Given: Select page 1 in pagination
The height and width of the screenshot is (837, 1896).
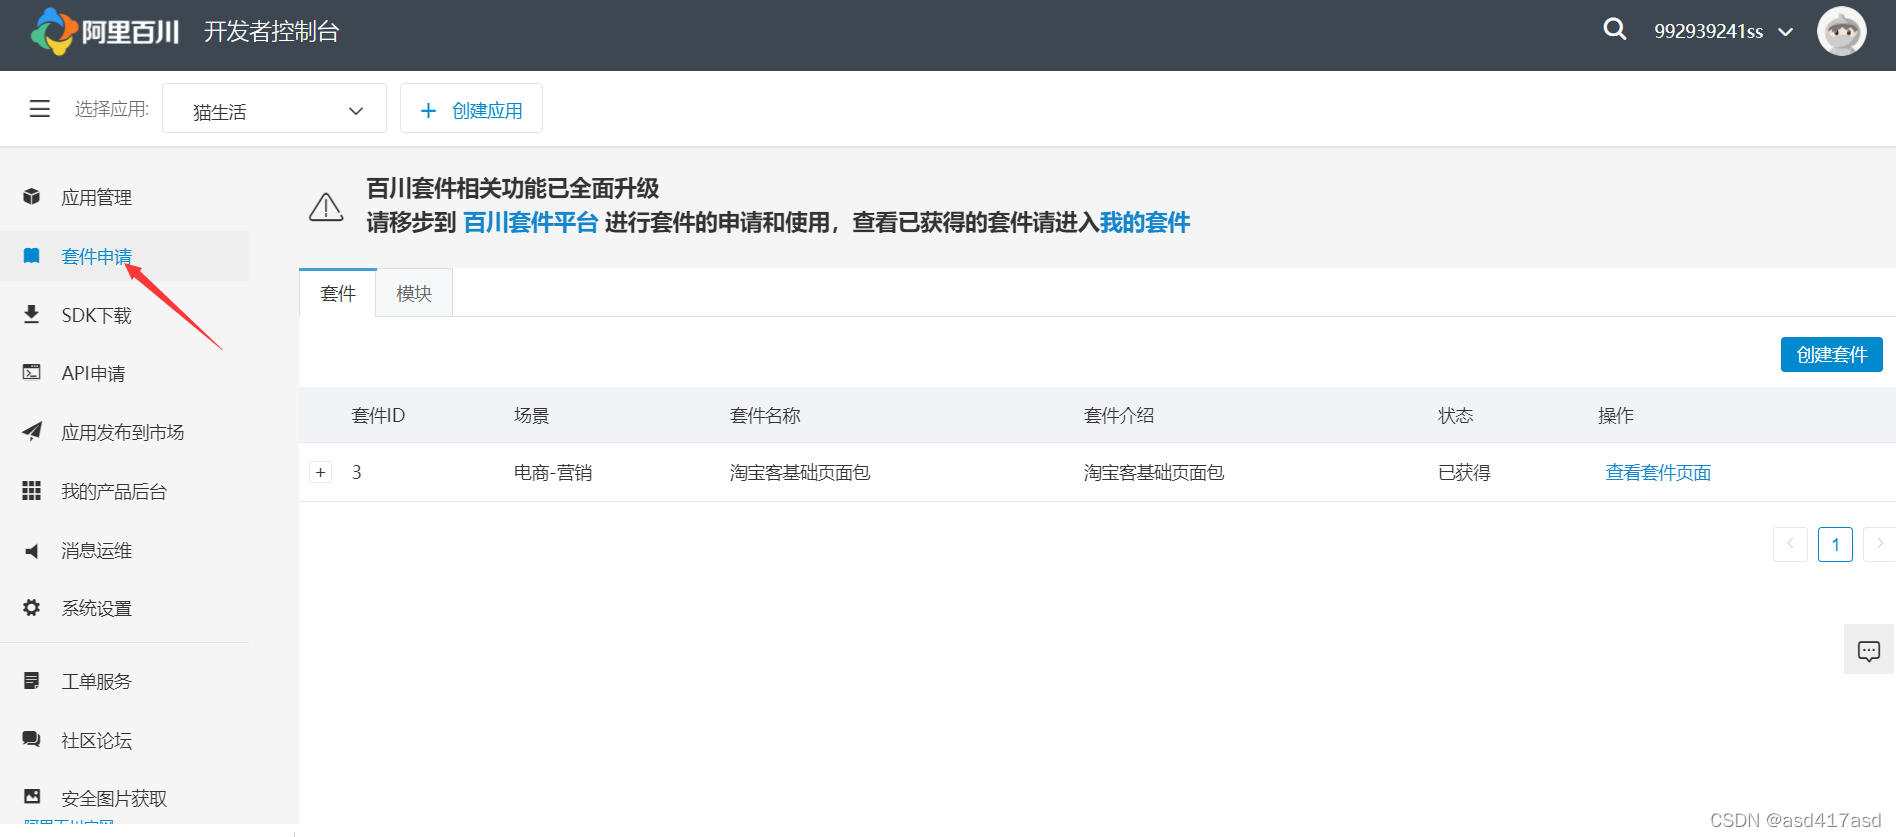Looking at the screenshot, I should pyautogui.click(x=1835, y=544).
